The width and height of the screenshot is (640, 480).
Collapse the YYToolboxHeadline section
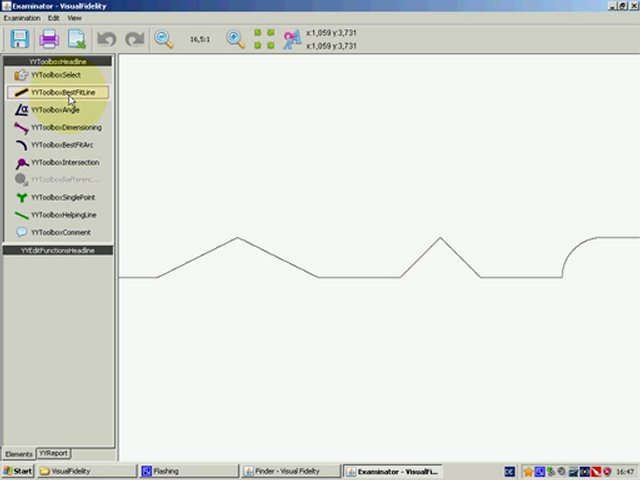(58, 62)
